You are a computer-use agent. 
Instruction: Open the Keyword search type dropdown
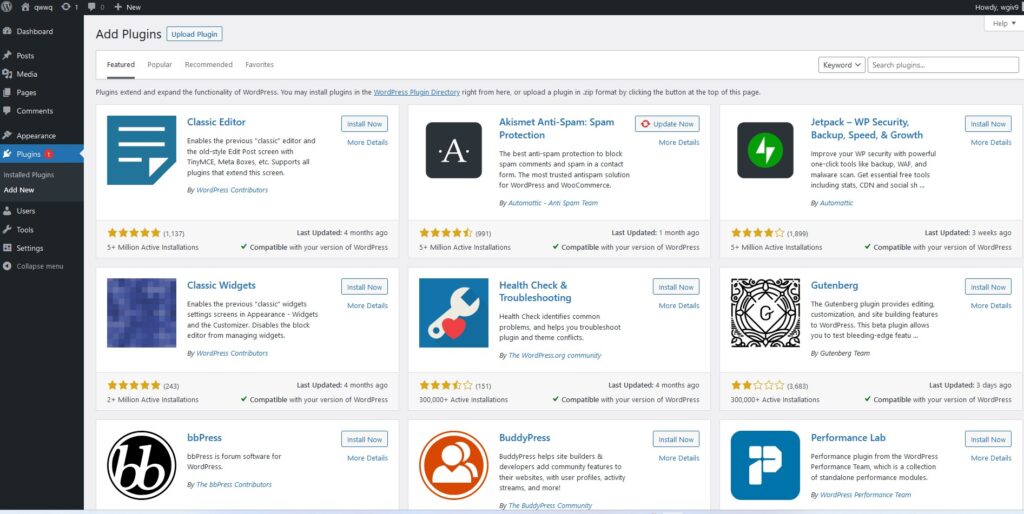(841, 65)
